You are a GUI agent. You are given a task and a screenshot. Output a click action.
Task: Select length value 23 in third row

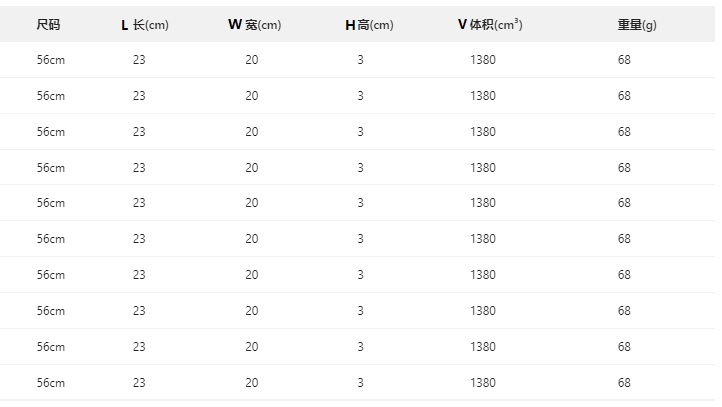coord(139,132)
